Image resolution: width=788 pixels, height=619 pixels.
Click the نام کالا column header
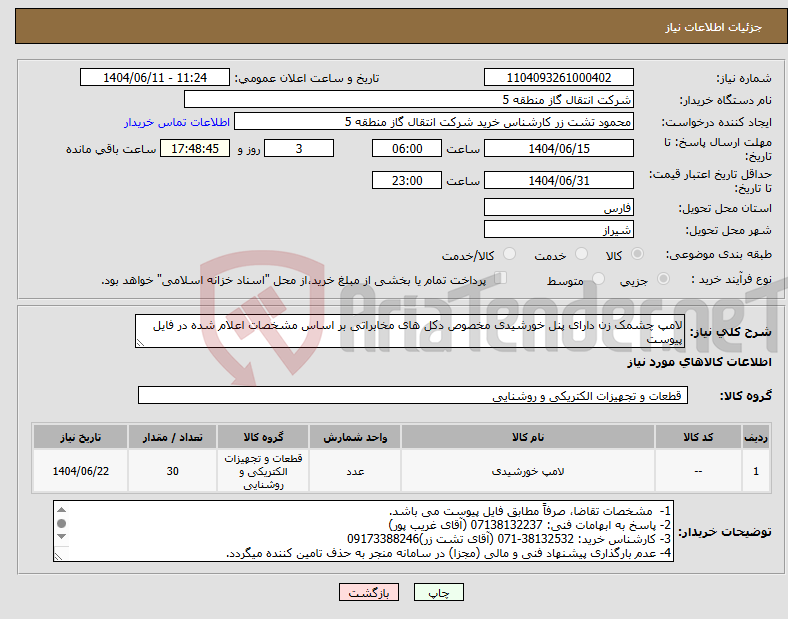click(x=528, y=437)
